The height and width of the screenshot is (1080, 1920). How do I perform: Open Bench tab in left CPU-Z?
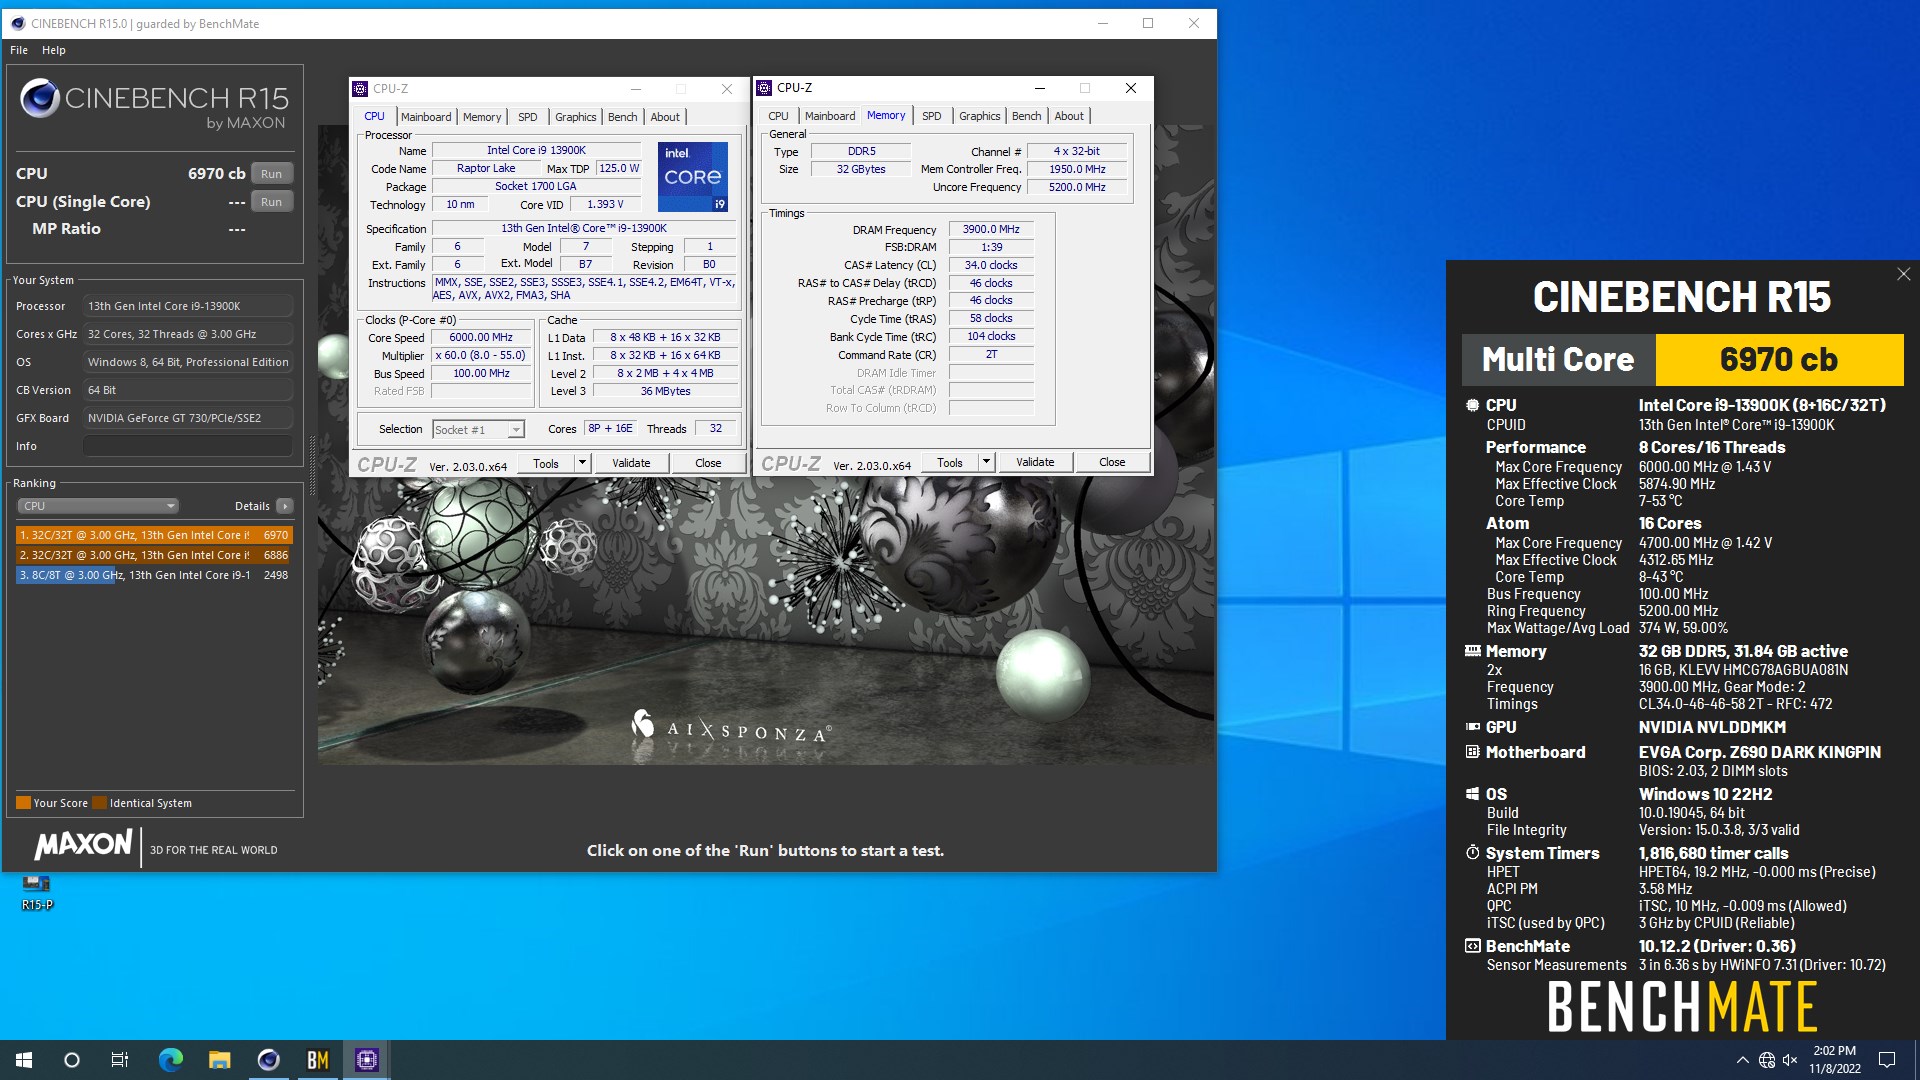pos(622,117)
